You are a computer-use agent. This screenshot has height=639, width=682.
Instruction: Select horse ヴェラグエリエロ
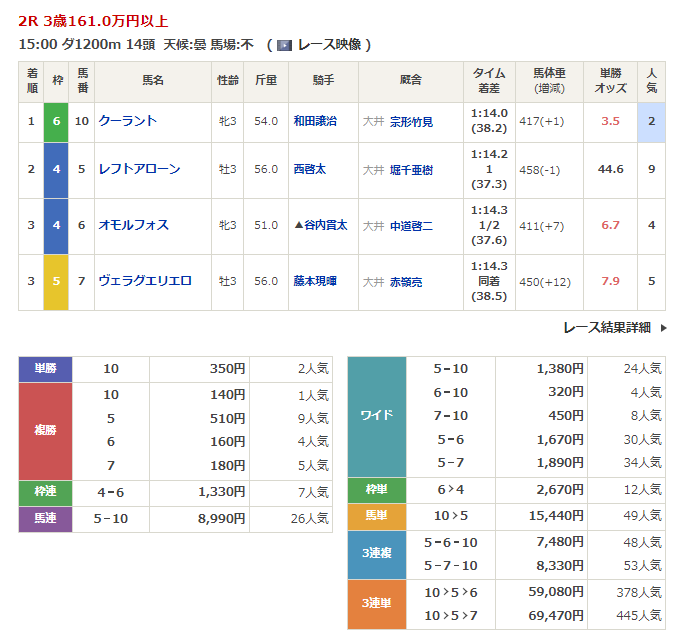pyautogui.click(x=145, y=281)
